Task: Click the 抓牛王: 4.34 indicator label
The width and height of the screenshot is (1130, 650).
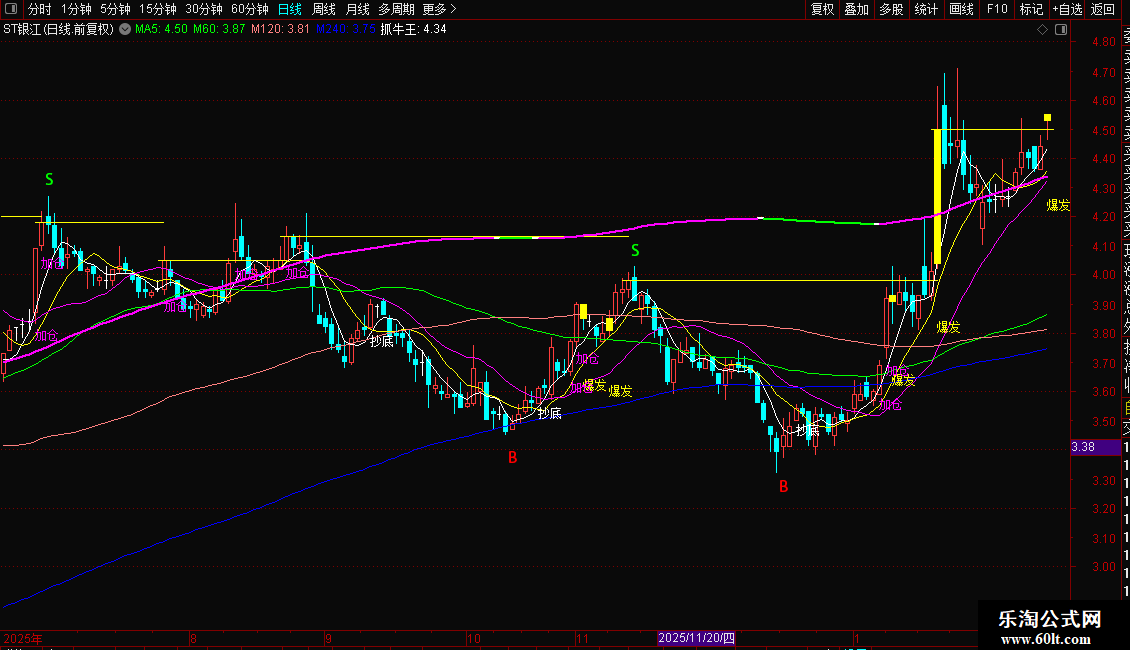Action: (413, 30)
